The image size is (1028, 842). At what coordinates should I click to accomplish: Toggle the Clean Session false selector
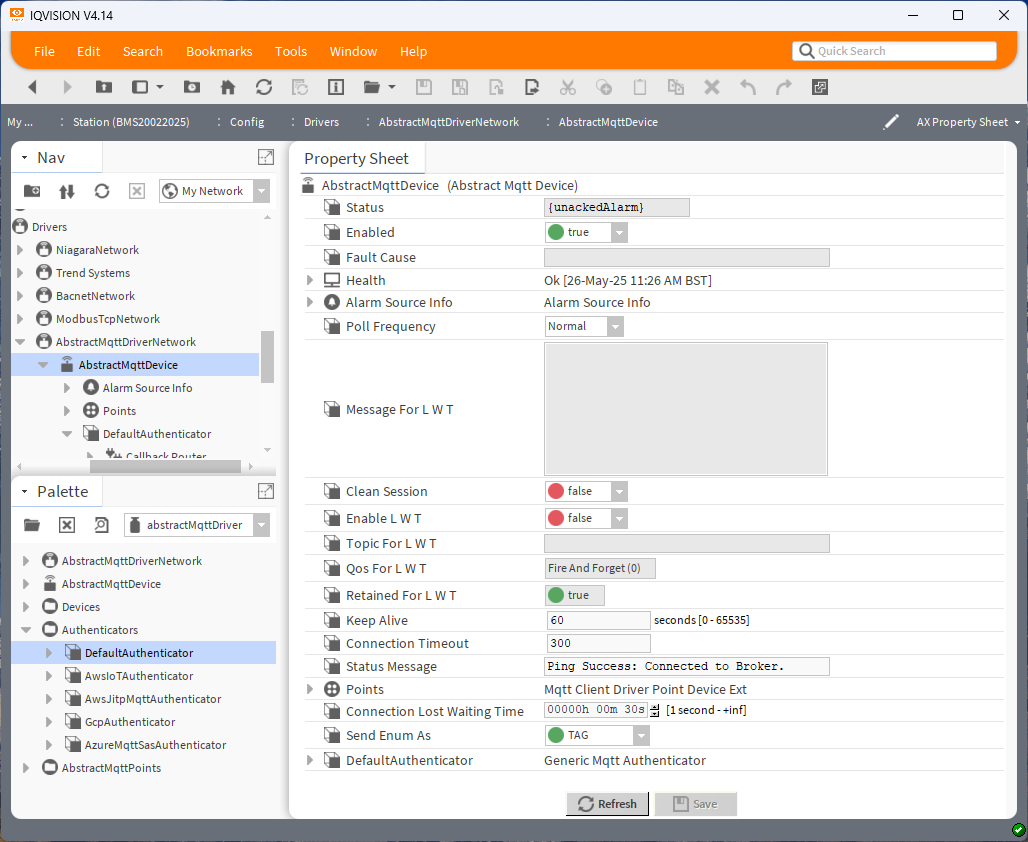(586, 491)
